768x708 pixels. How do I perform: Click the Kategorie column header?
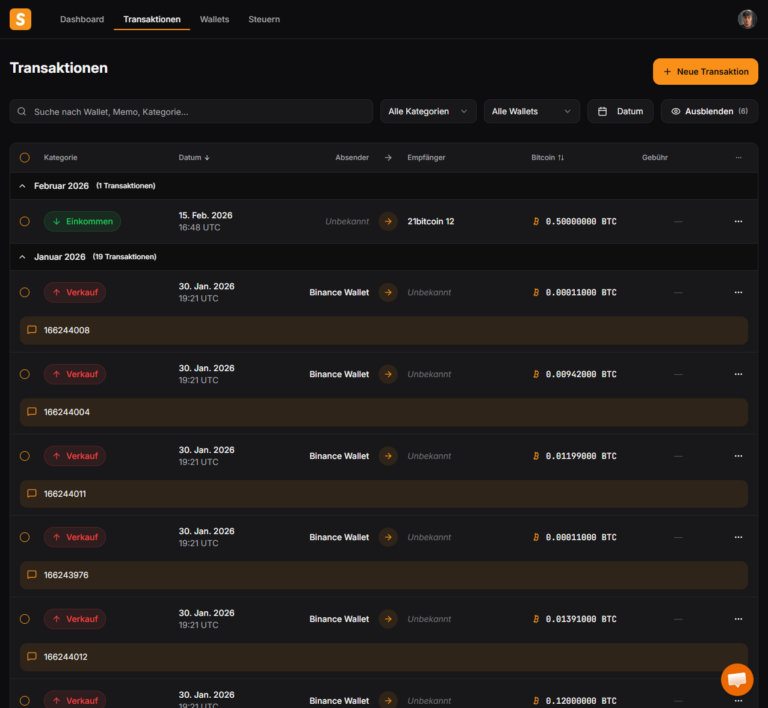point(60,158)
